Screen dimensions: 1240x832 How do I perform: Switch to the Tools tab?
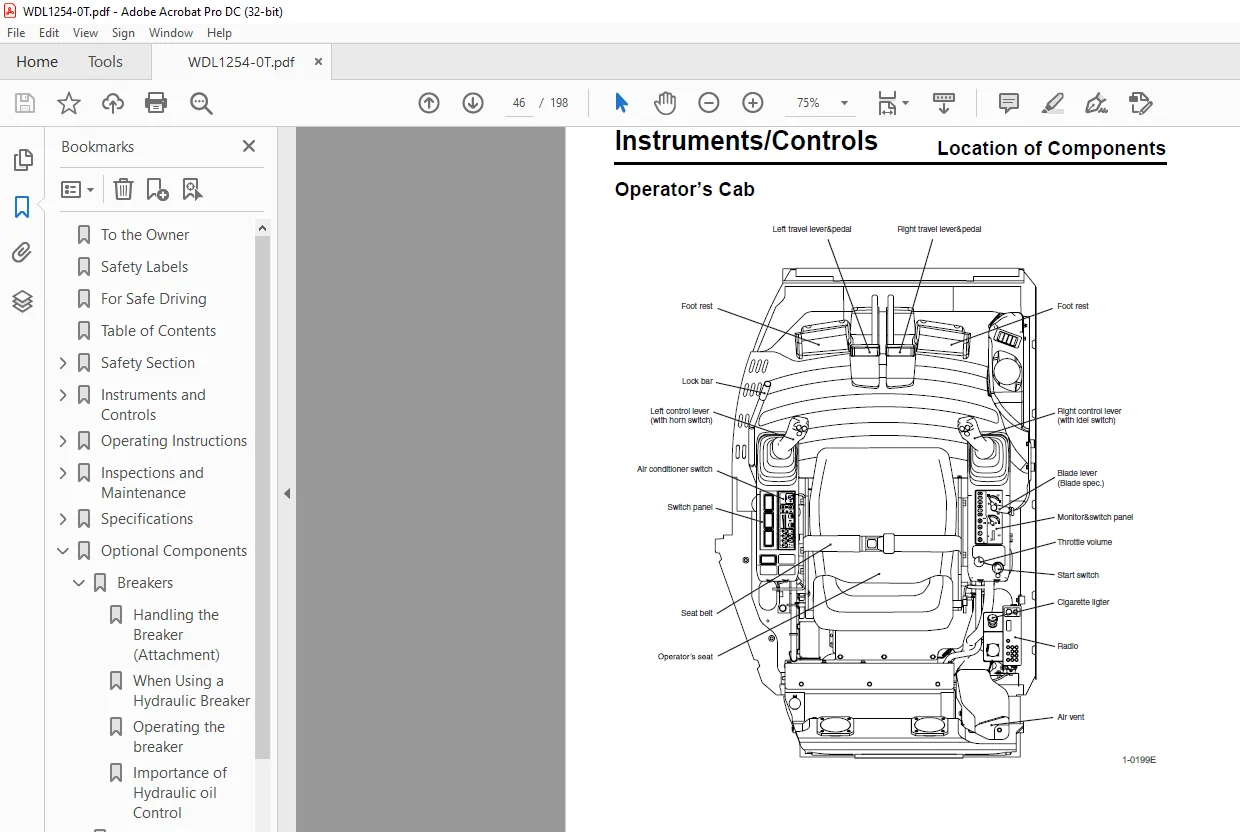coord(105,62)
